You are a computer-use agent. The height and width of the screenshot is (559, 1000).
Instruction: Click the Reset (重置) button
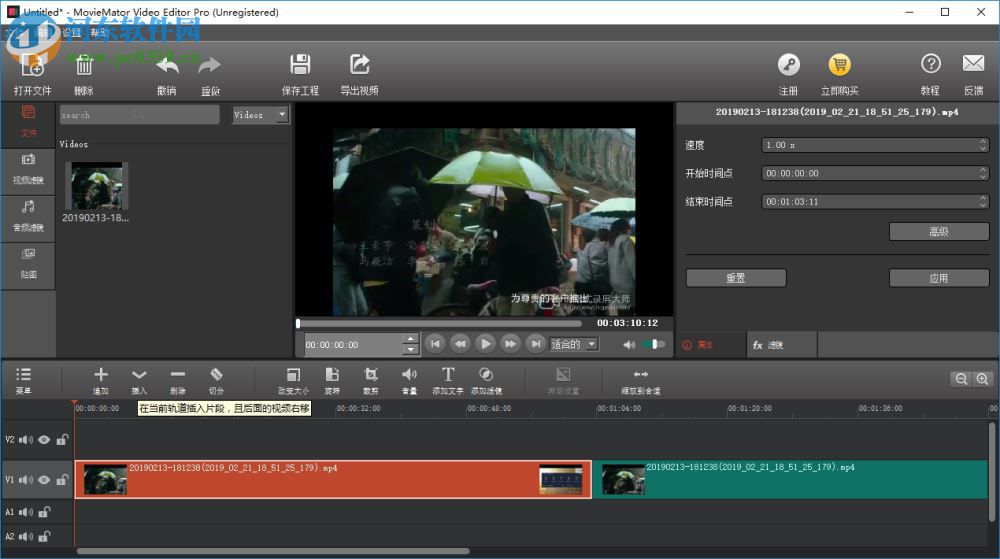(x=736, y=278)
